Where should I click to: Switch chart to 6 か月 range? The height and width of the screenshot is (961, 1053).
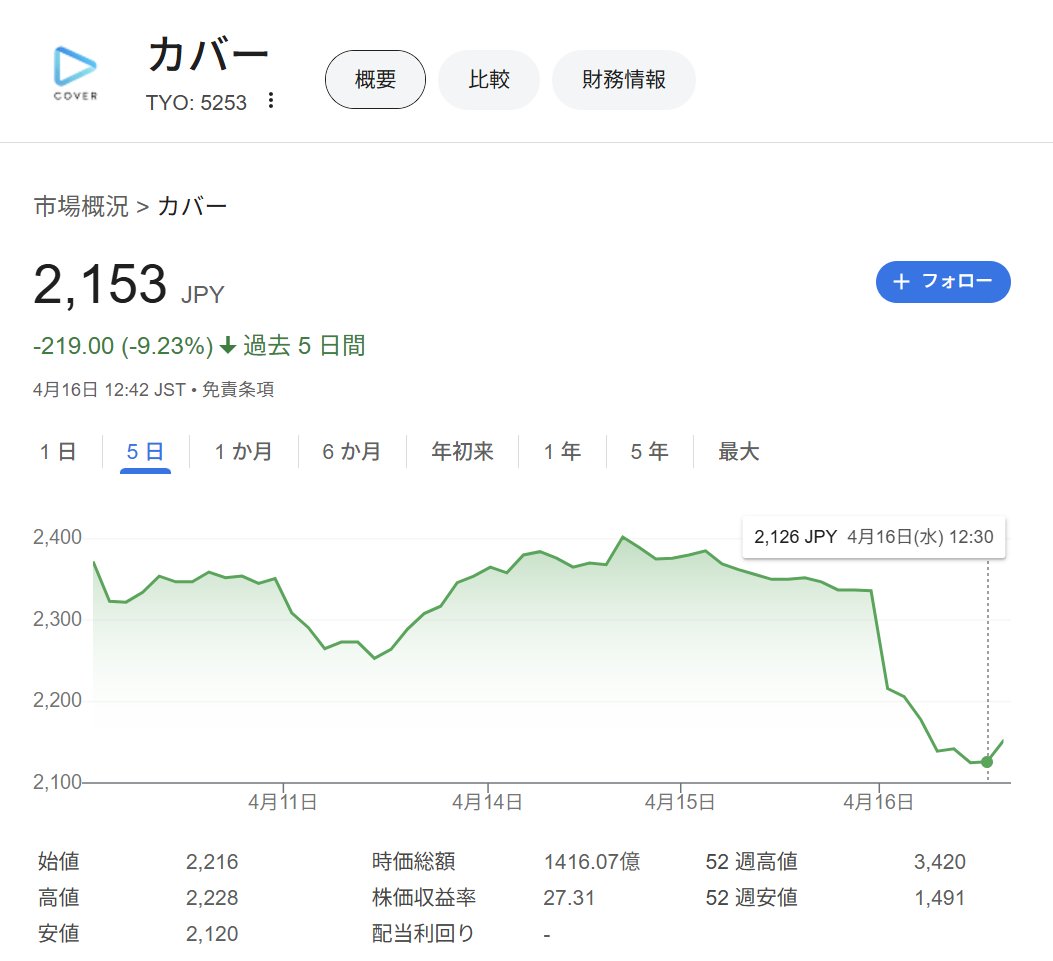tap(351, 452)
